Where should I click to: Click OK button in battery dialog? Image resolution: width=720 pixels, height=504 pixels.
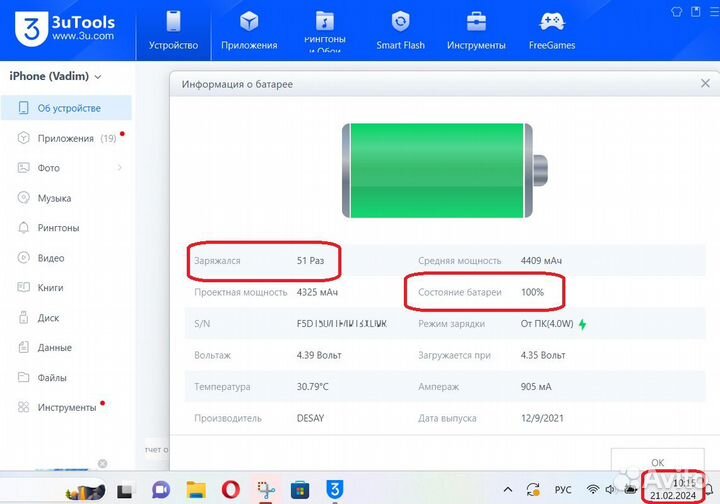(x=656, y=462)
